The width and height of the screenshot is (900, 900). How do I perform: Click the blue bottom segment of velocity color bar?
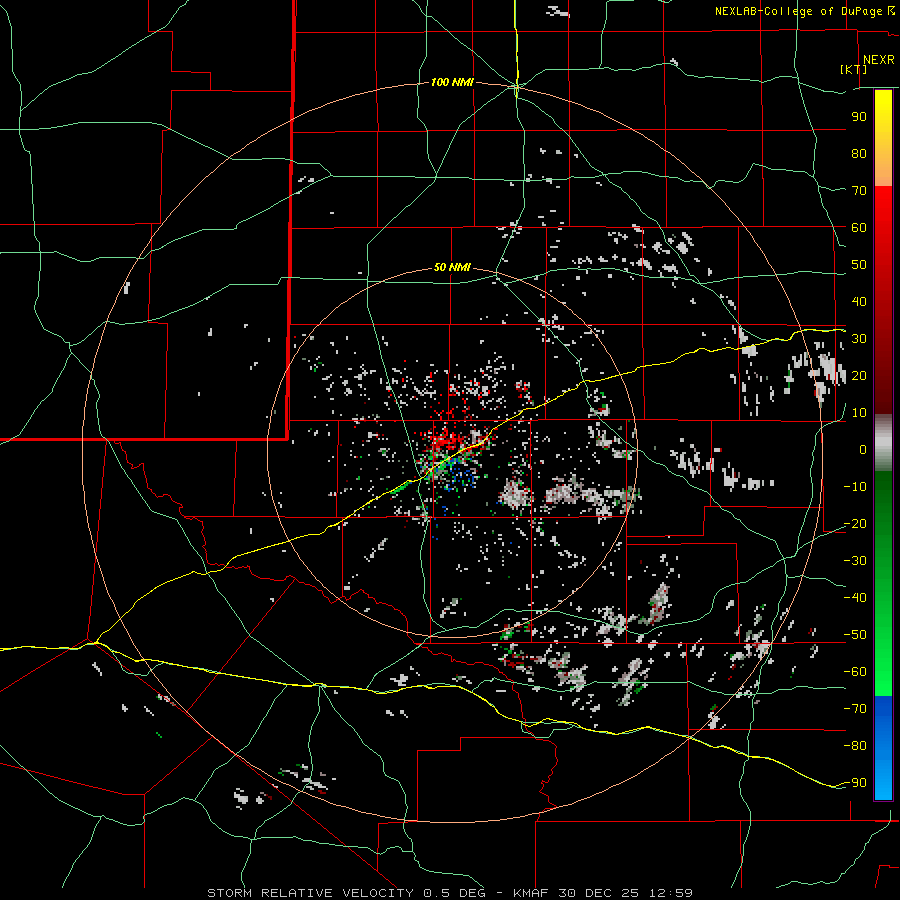coord(883,747)
